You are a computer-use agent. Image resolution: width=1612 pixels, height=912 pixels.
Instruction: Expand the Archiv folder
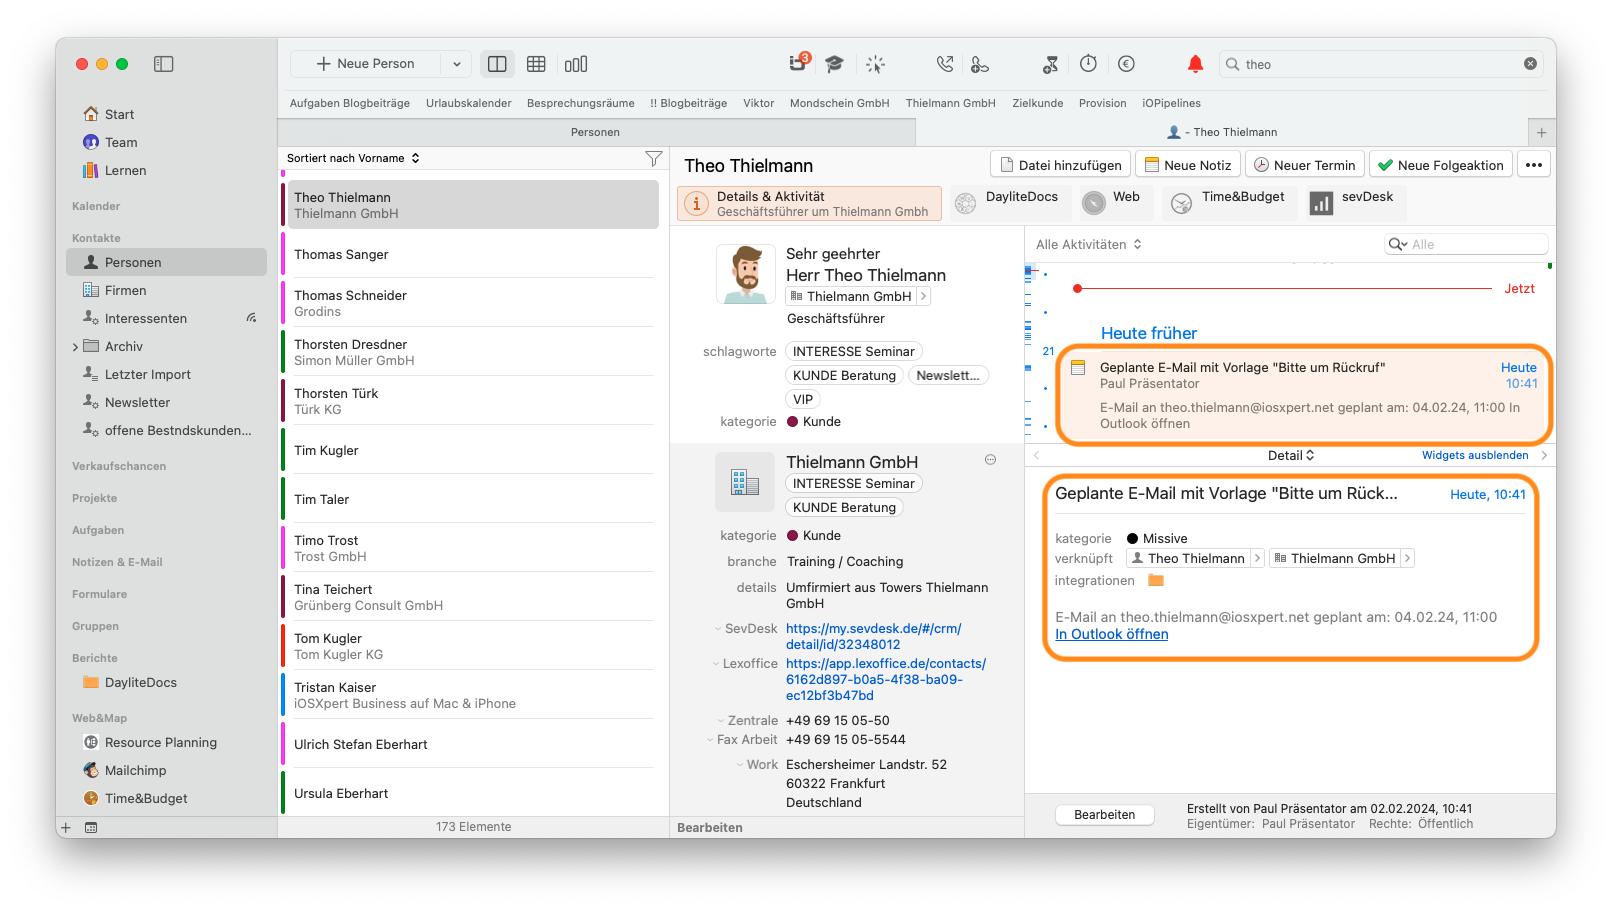[x=75, y=347]
